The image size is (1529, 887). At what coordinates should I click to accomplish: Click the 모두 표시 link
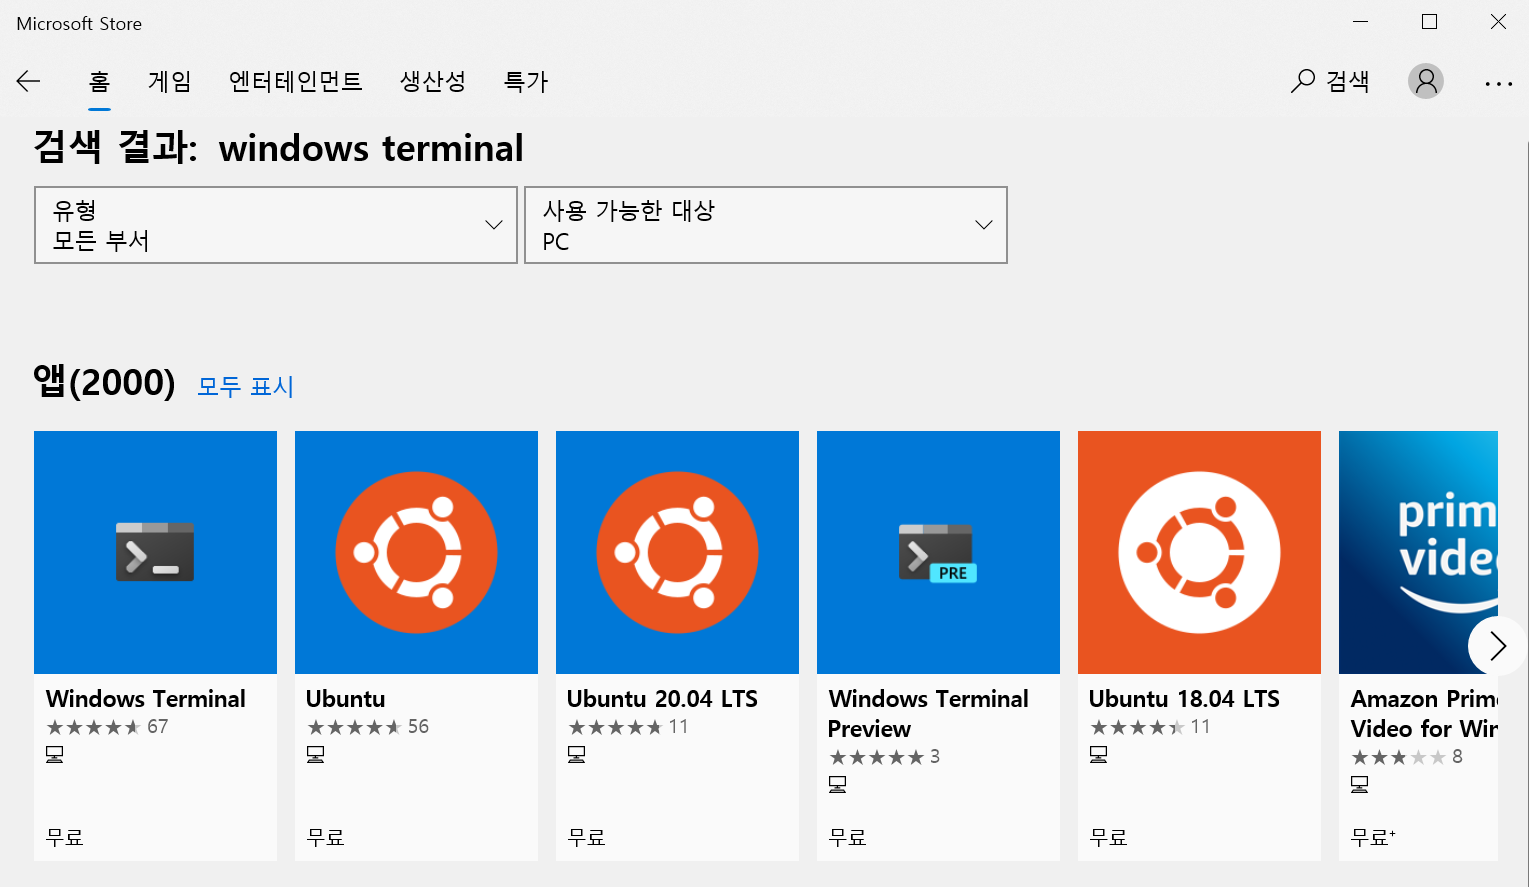point(245,386)
